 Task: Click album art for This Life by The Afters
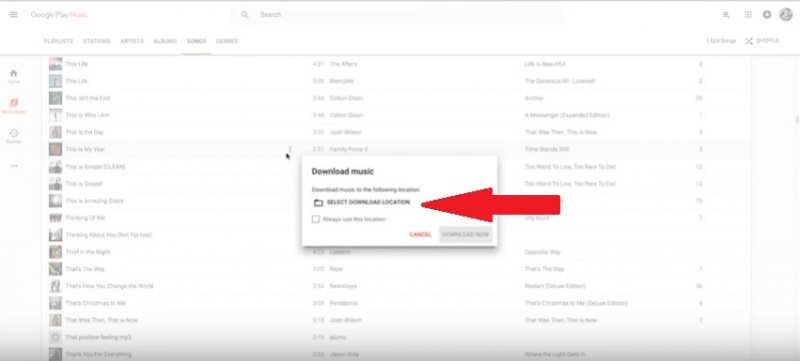56,64
